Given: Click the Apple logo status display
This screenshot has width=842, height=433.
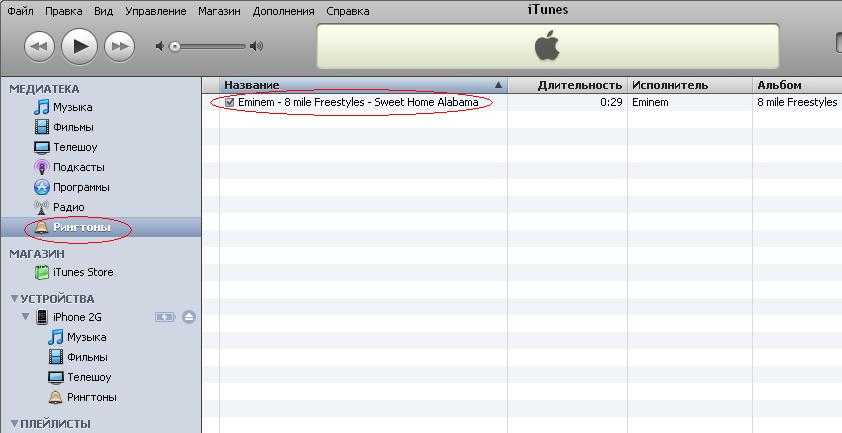Looking at the screenshot, I should coord(547,46).
